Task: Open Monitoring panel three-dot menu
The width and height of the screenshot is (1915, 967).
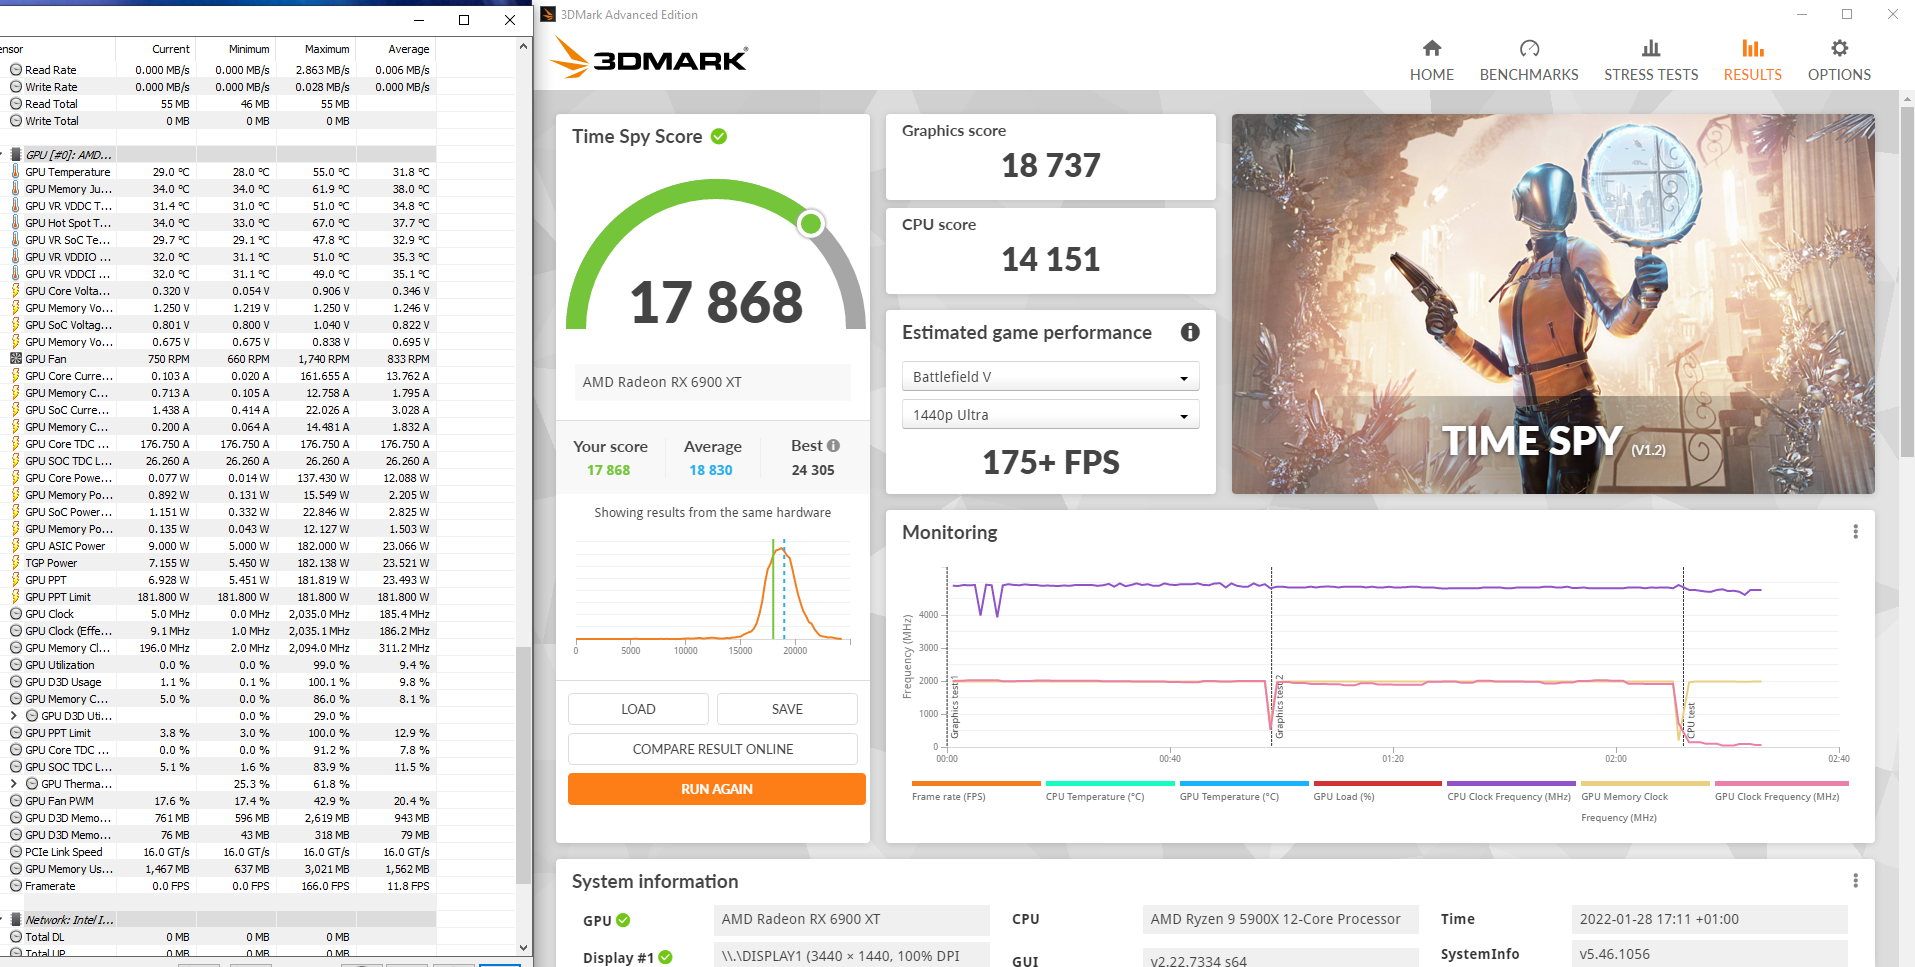Action: click(x=1855, y=532)
